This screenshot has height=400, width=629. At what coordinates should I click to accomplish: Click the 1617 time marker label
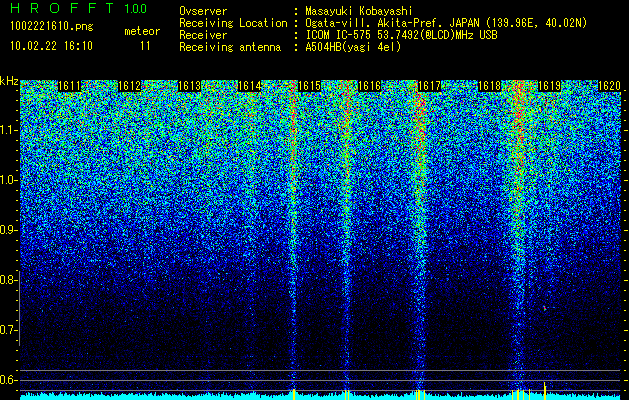[430, 86]
